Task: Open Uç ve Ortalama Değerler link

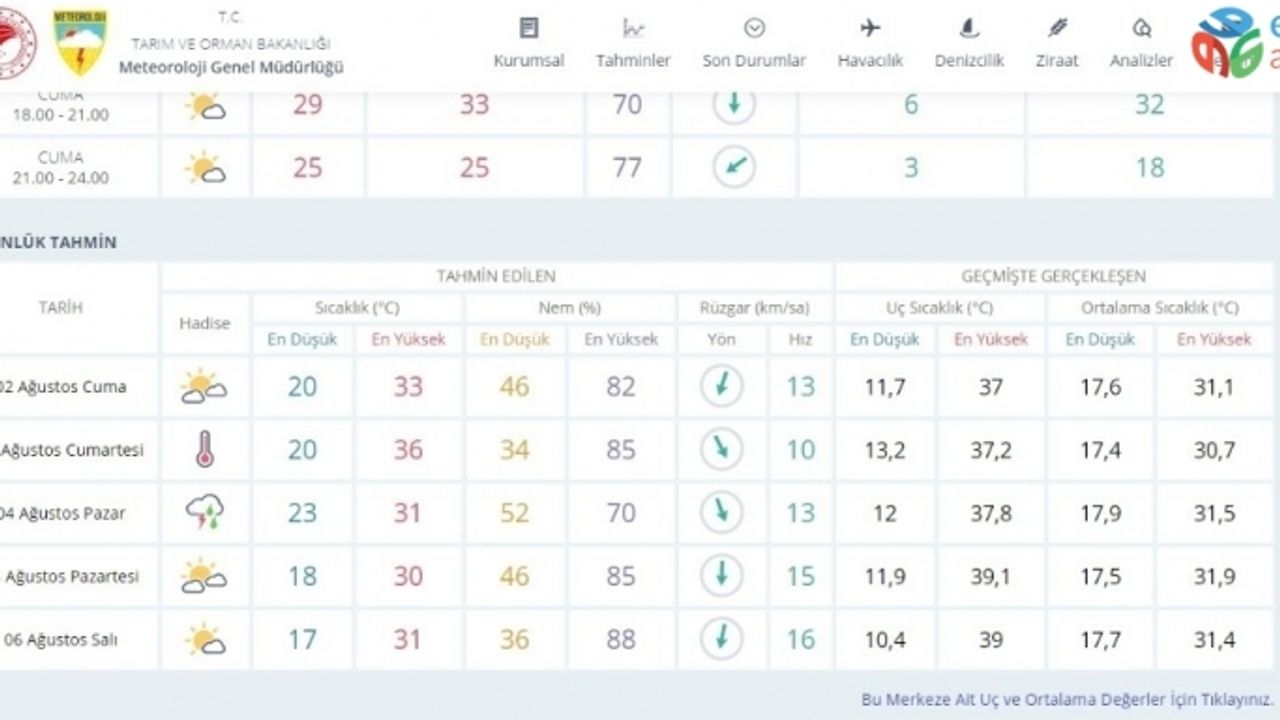Action: coord(1068,699)
